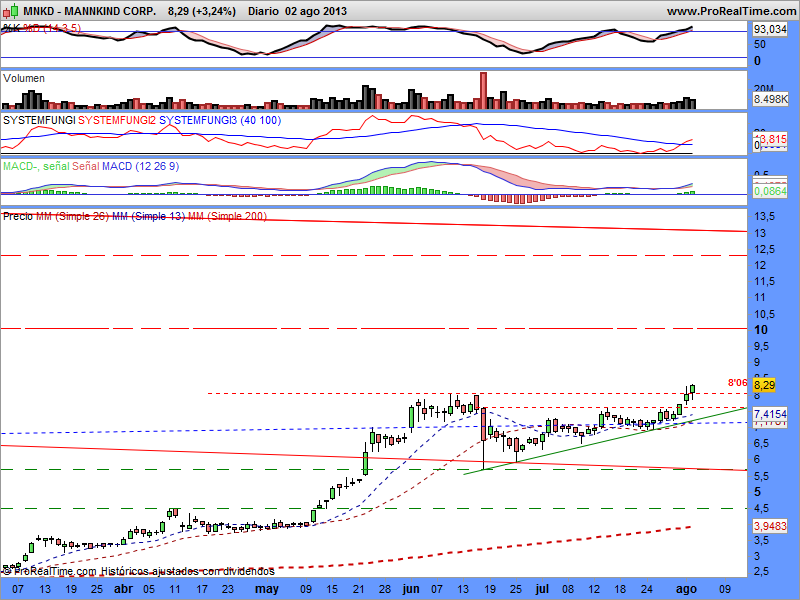
Task: Open the www.ProRealTime.com link
Action: (731, 11)
